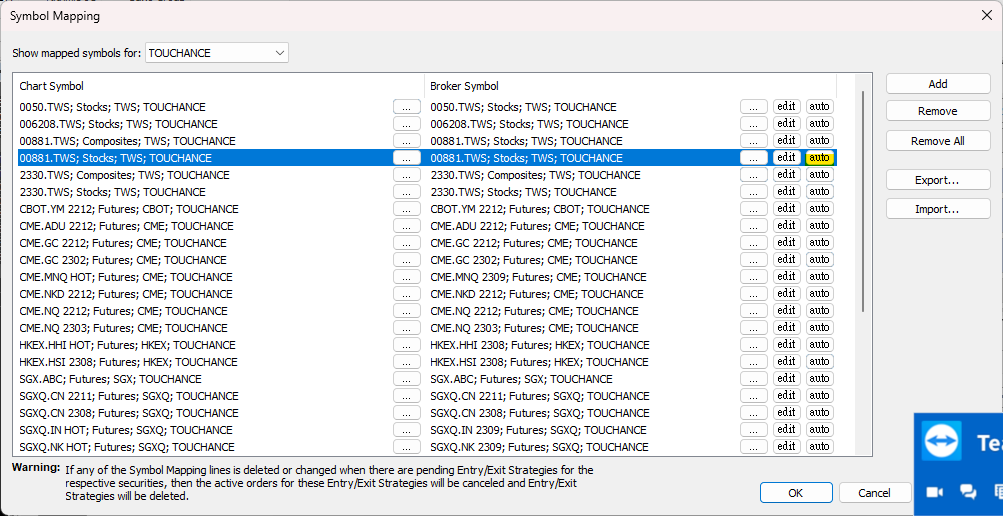Click the Remove All button

(x=938, y=141)
